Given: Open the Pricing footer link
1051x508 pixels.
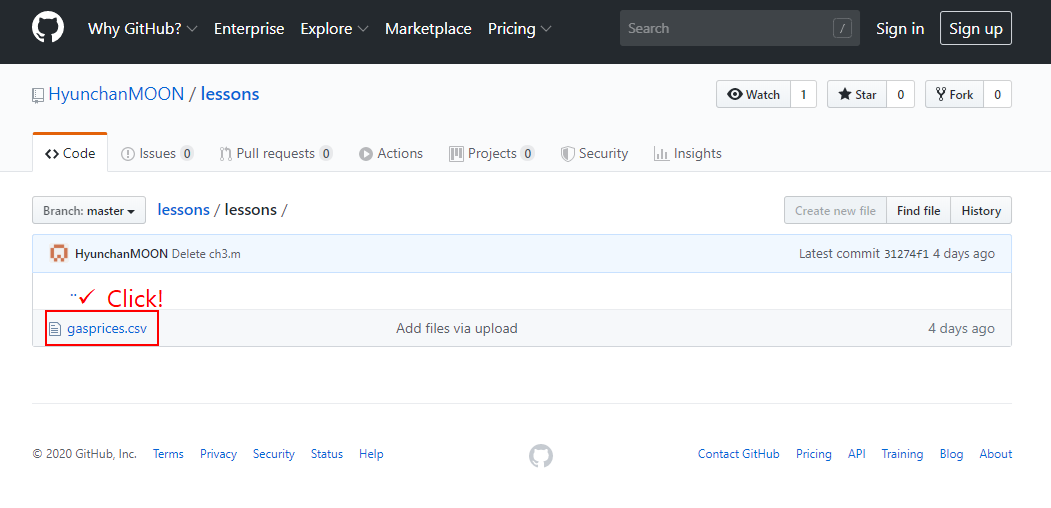Looking at the screenshot, I should pyautogui.click(x=814, y=454).
